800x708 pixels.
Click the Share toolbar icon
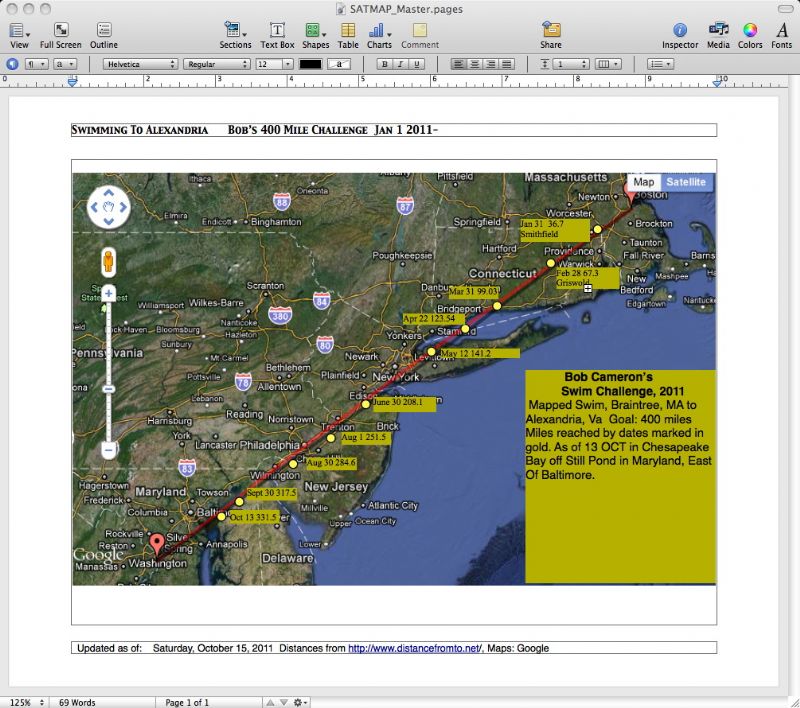[x=551, y=36]
